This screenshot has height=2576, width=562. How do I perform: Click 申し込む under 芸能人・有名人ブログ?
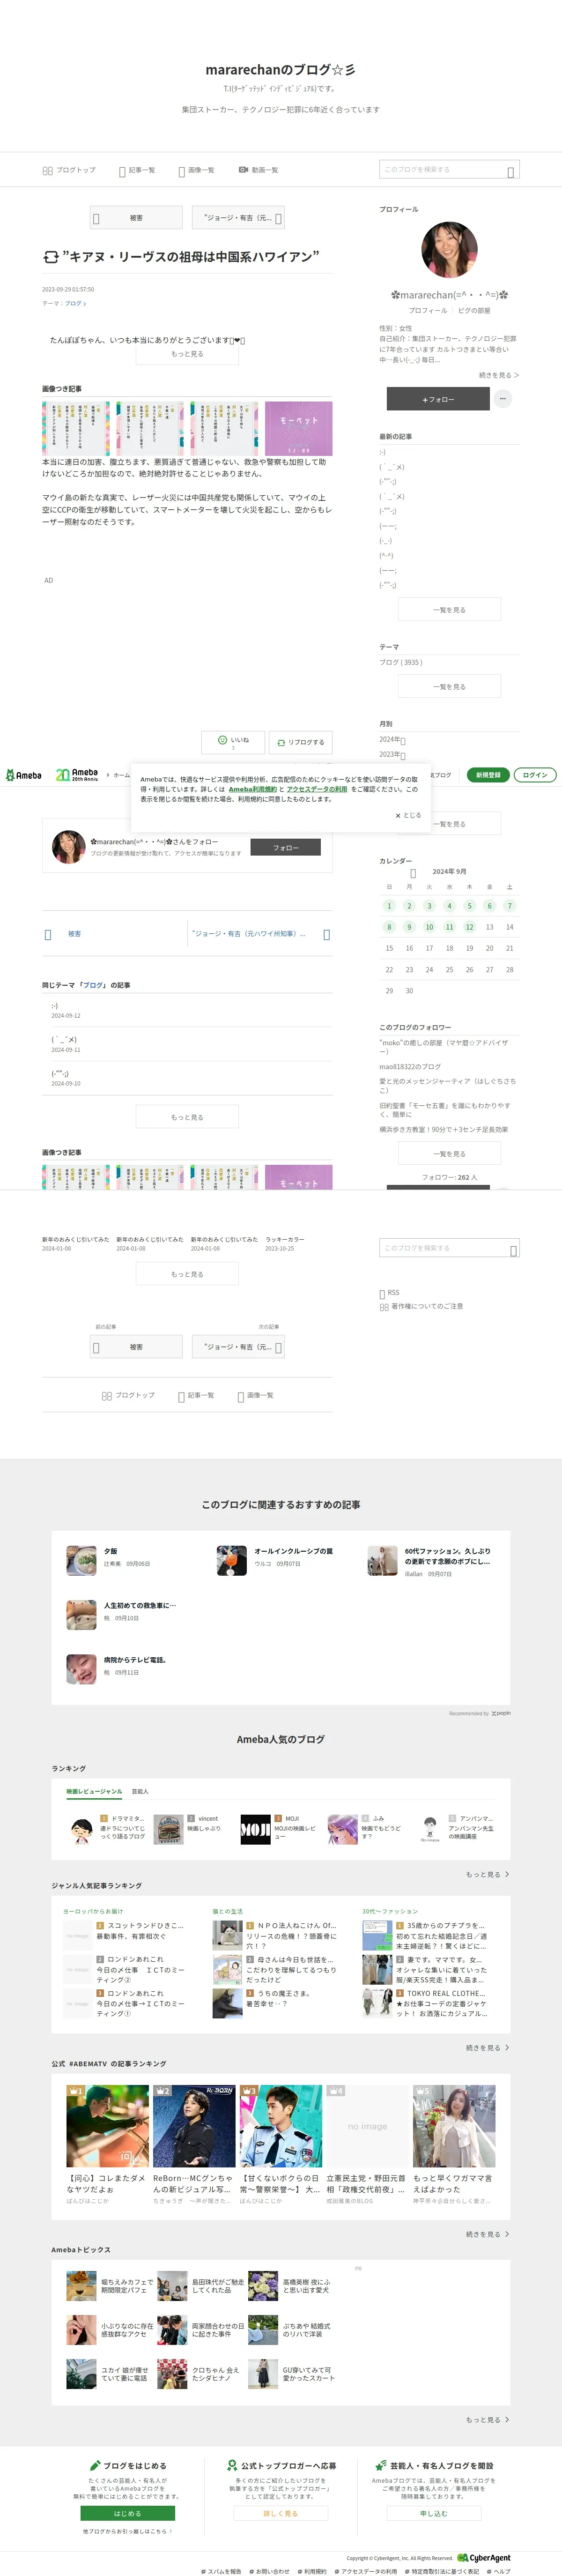click(433, 2513)
